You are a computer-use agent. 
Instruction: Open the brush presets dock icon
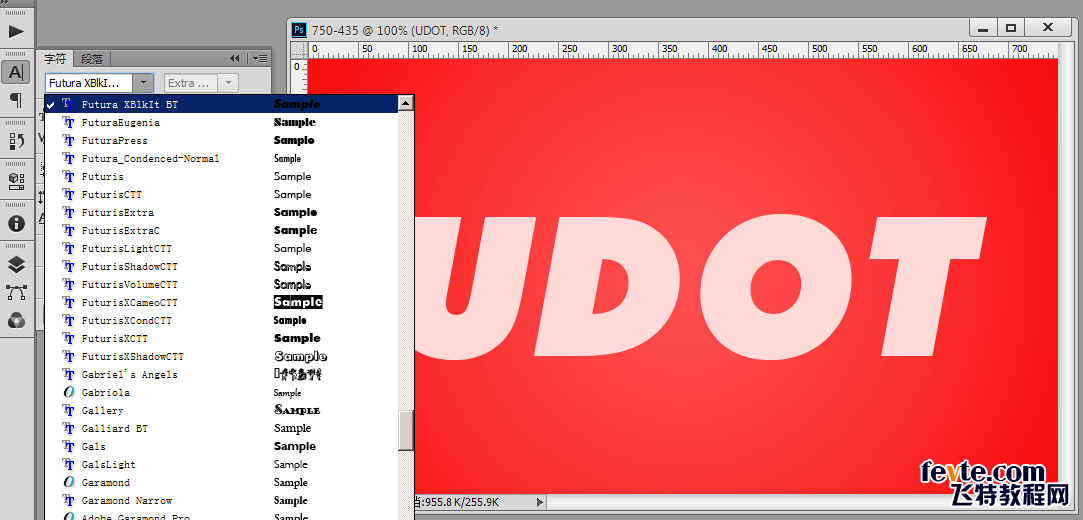click(x=15, y=141)
